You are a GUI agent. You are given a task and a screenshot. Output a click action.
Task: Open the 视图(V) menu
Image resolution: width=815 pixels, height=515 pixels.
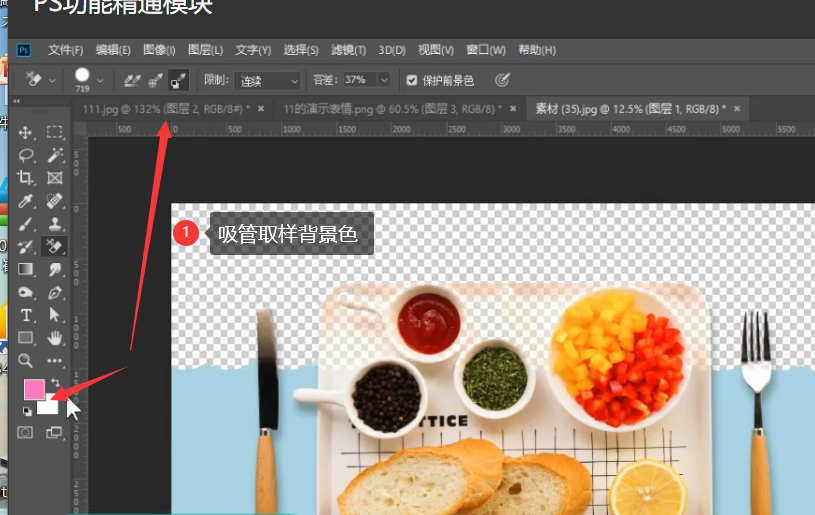436,50
